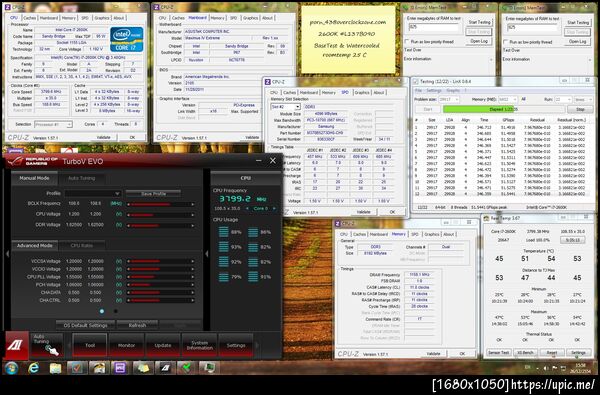Launch Internet Explorer from the taskbar

pyautogui.click(x=34, y=368)
